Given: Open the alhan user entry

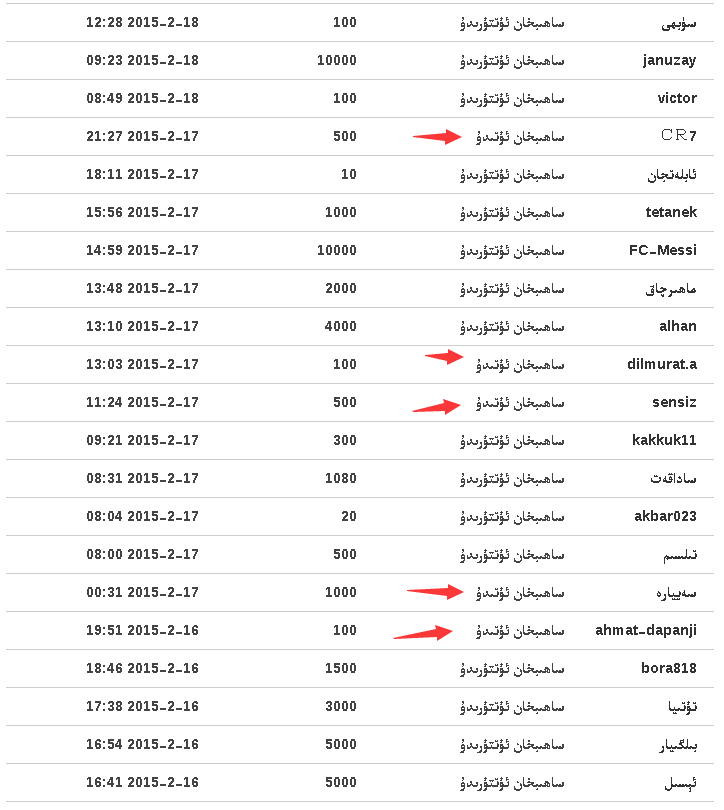Looking at the screenshot, I should 678,326.
